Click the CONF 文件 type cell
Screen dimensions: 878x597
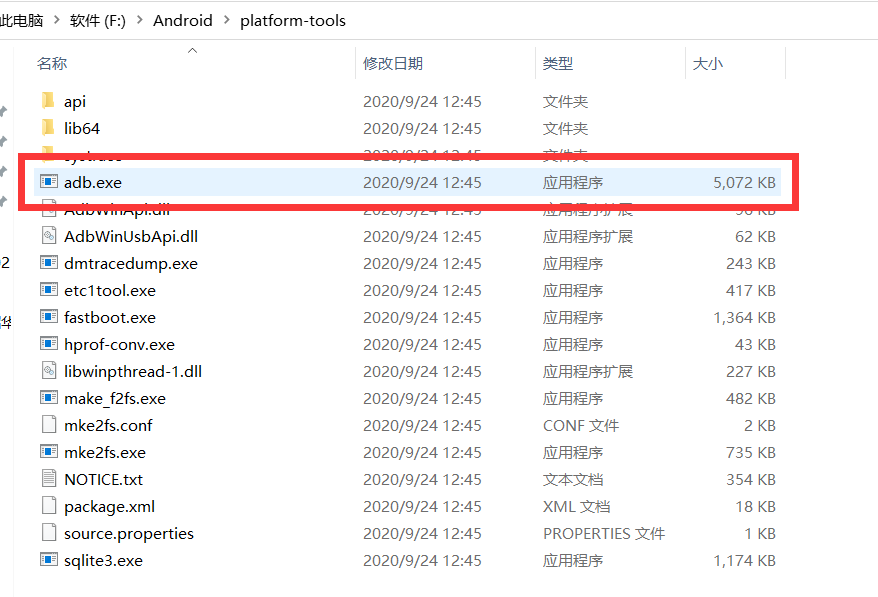(581, 426)
